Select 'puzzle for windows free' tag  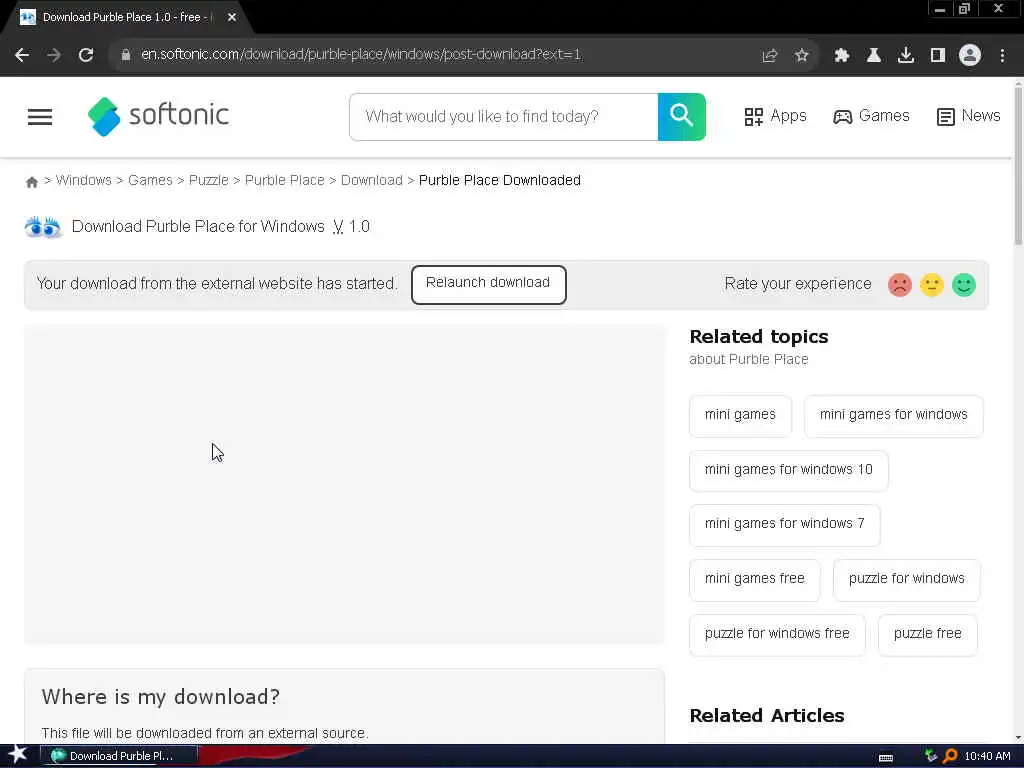click(x=777, y=634)
